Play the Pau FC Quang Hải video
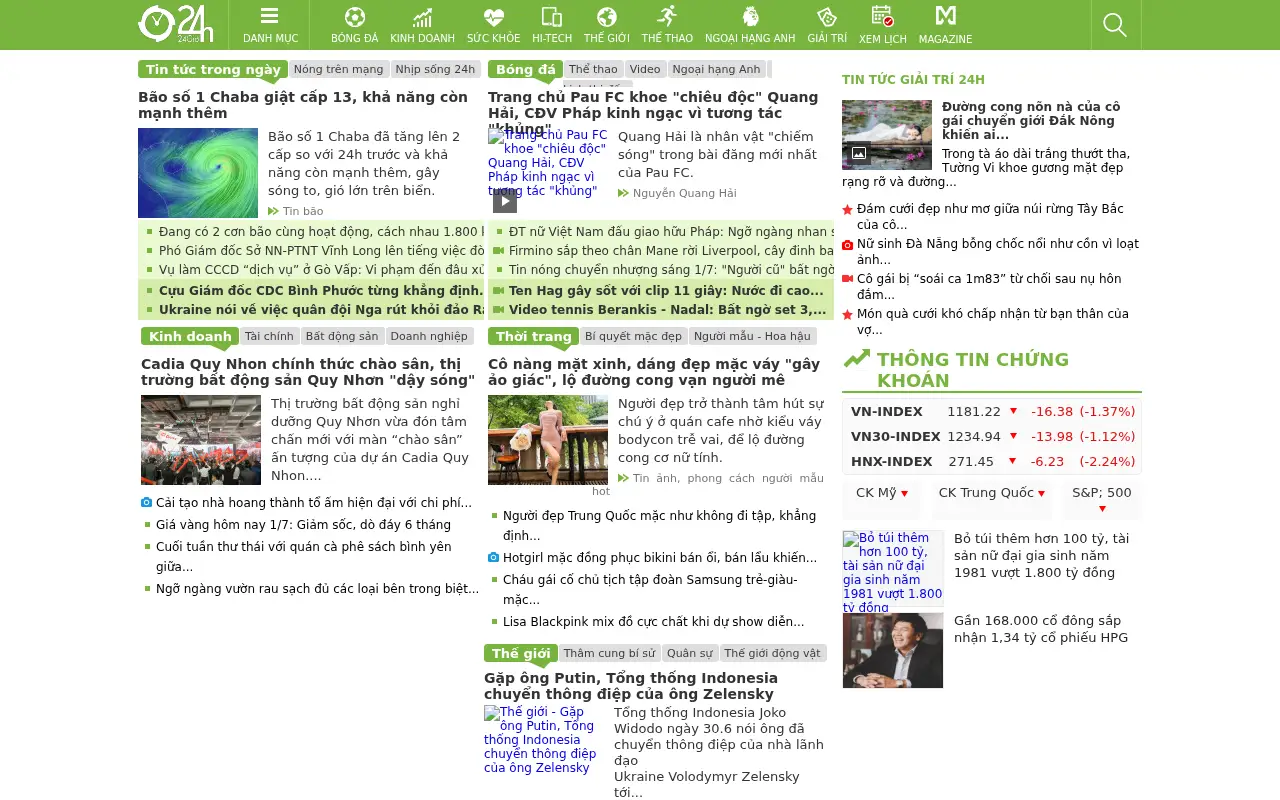 (505, 201)
